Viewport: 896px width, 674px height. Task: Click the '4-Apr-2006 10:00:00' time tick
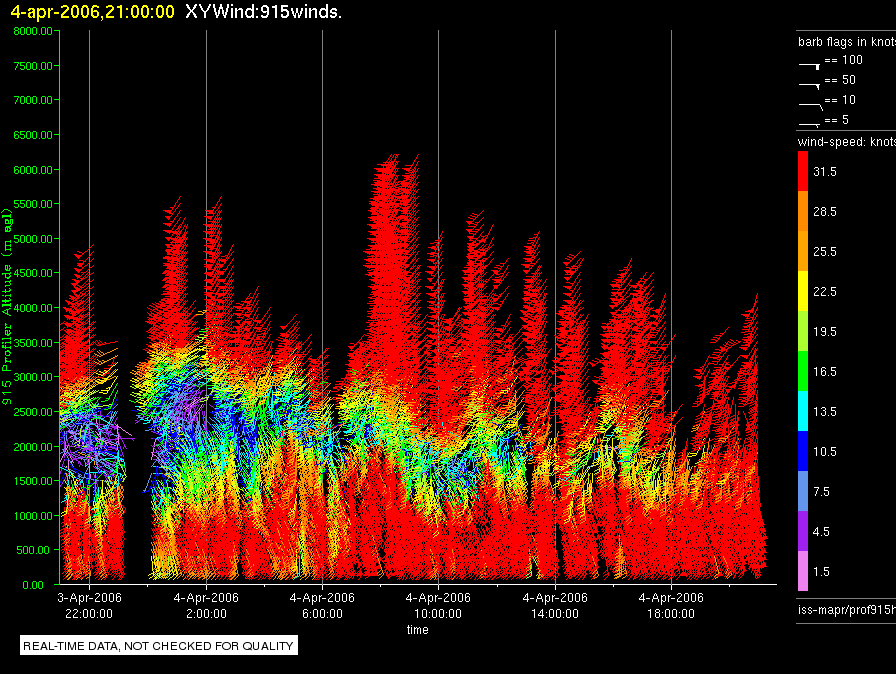point(438,605)
